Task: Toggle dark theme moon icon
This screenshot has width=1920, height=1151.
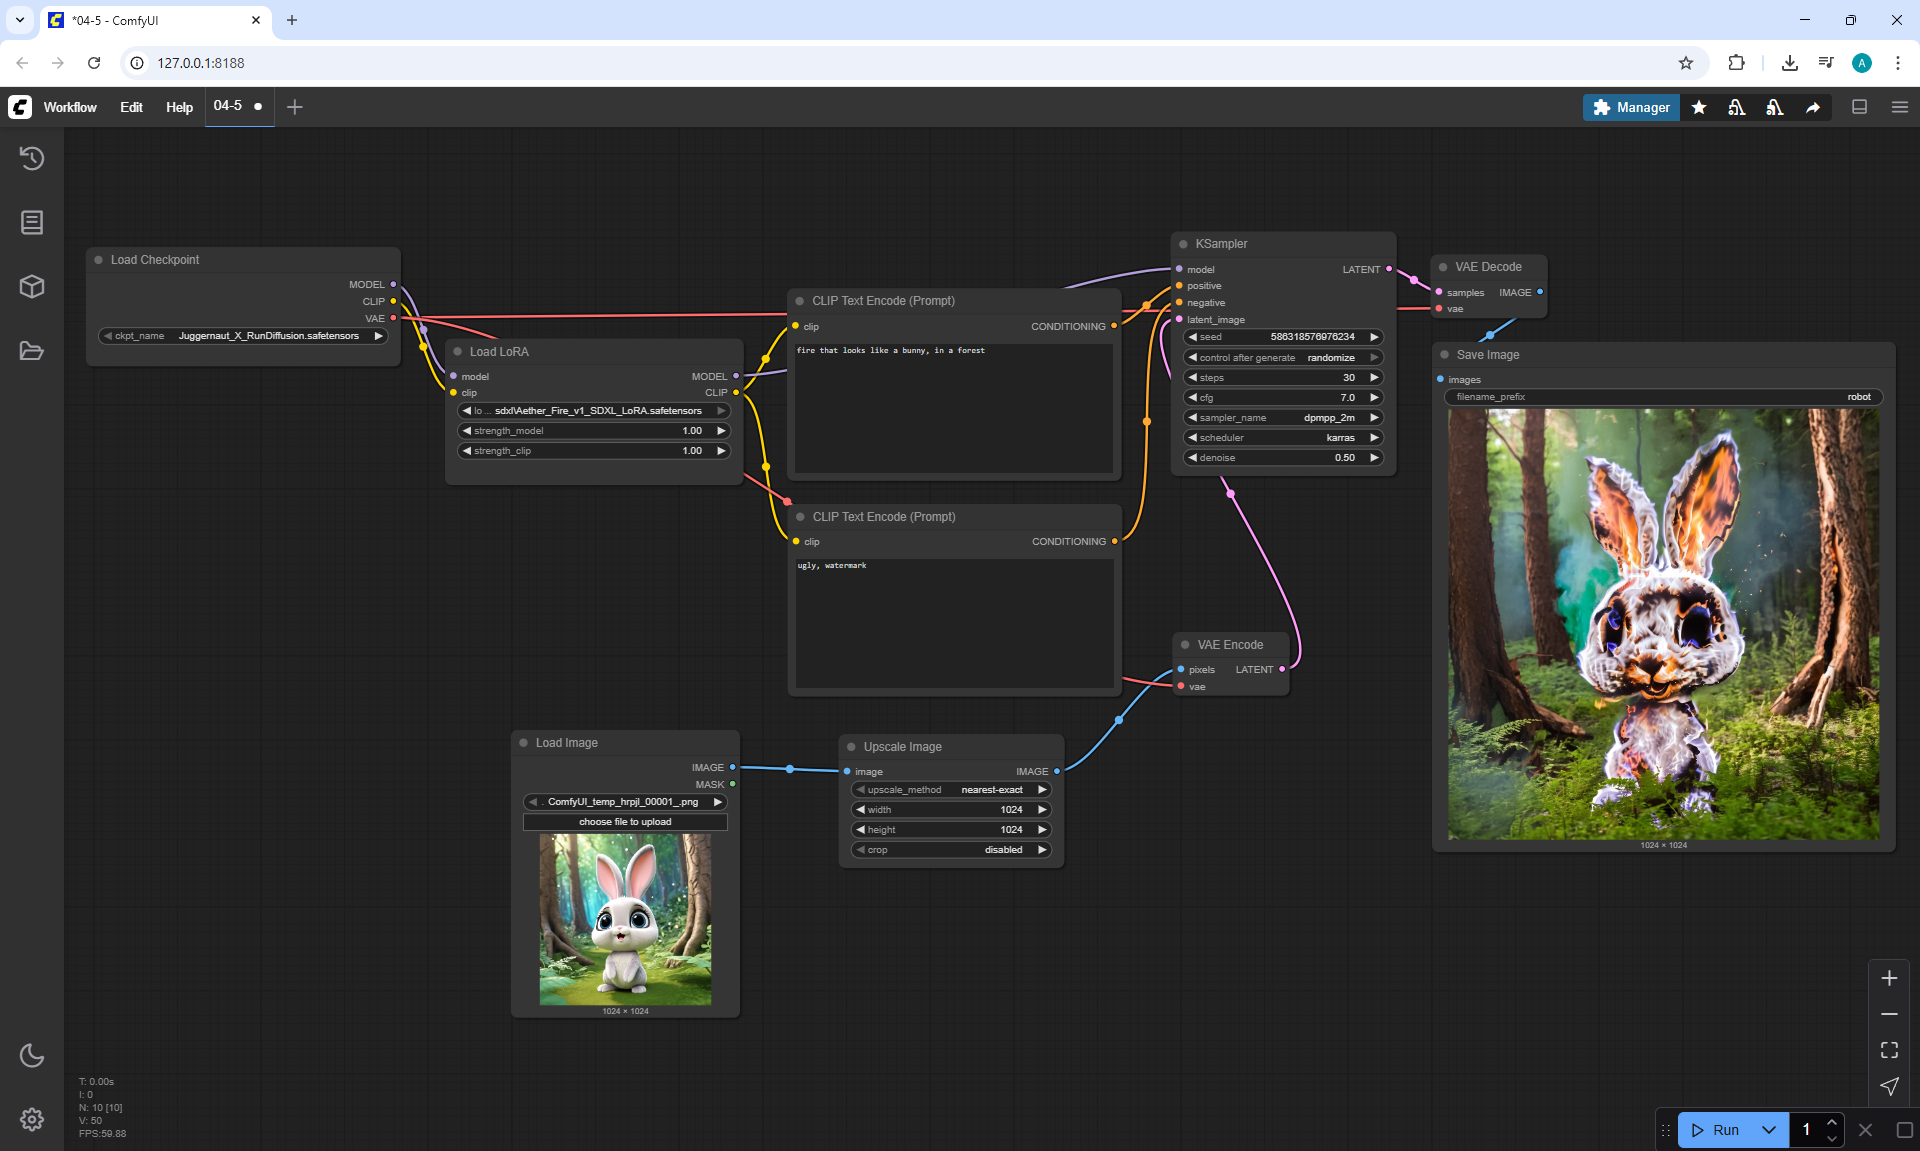Action: coord(32,1055)
